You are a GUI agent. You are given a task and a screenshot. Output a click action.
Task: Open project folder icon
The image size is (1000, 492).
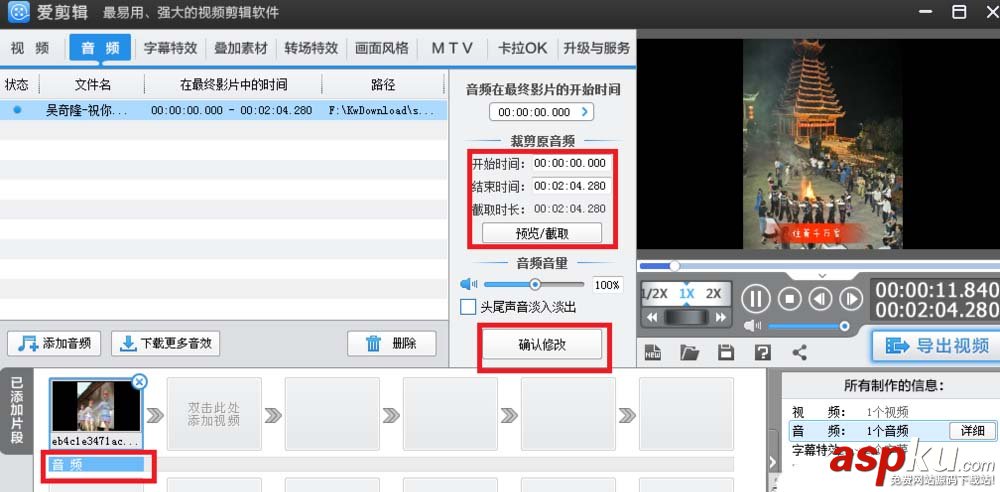[x=689, y=352]
